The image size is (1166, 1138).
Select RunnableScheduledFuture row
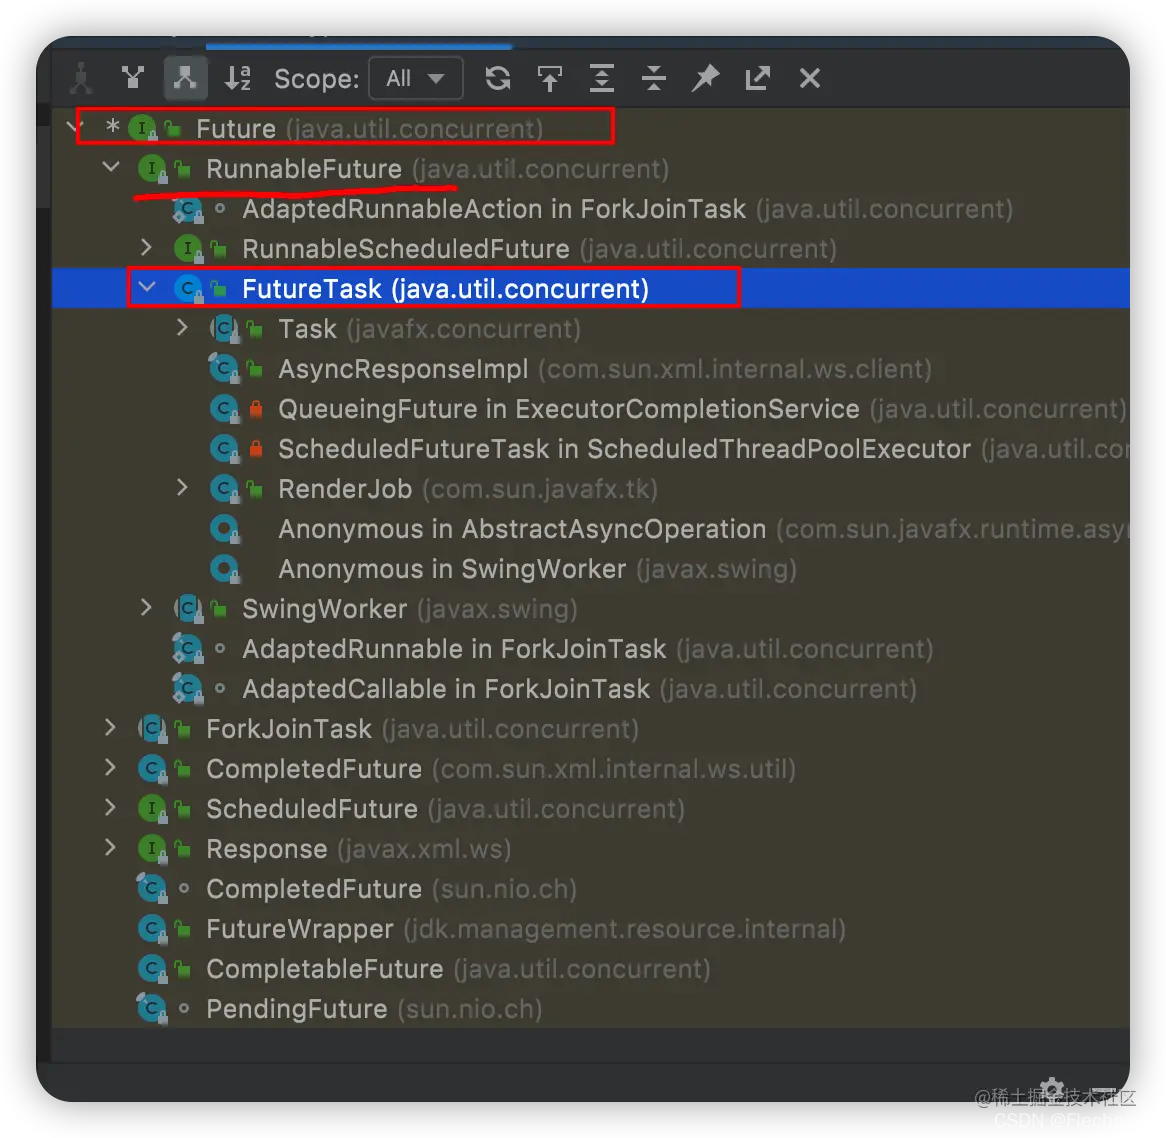[590, 248]
